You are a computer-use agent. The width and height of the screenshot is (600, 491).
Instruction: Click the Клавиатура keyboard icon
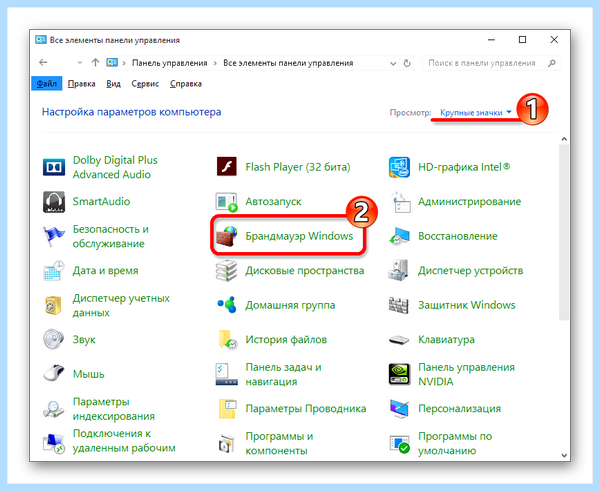point(399,340)
